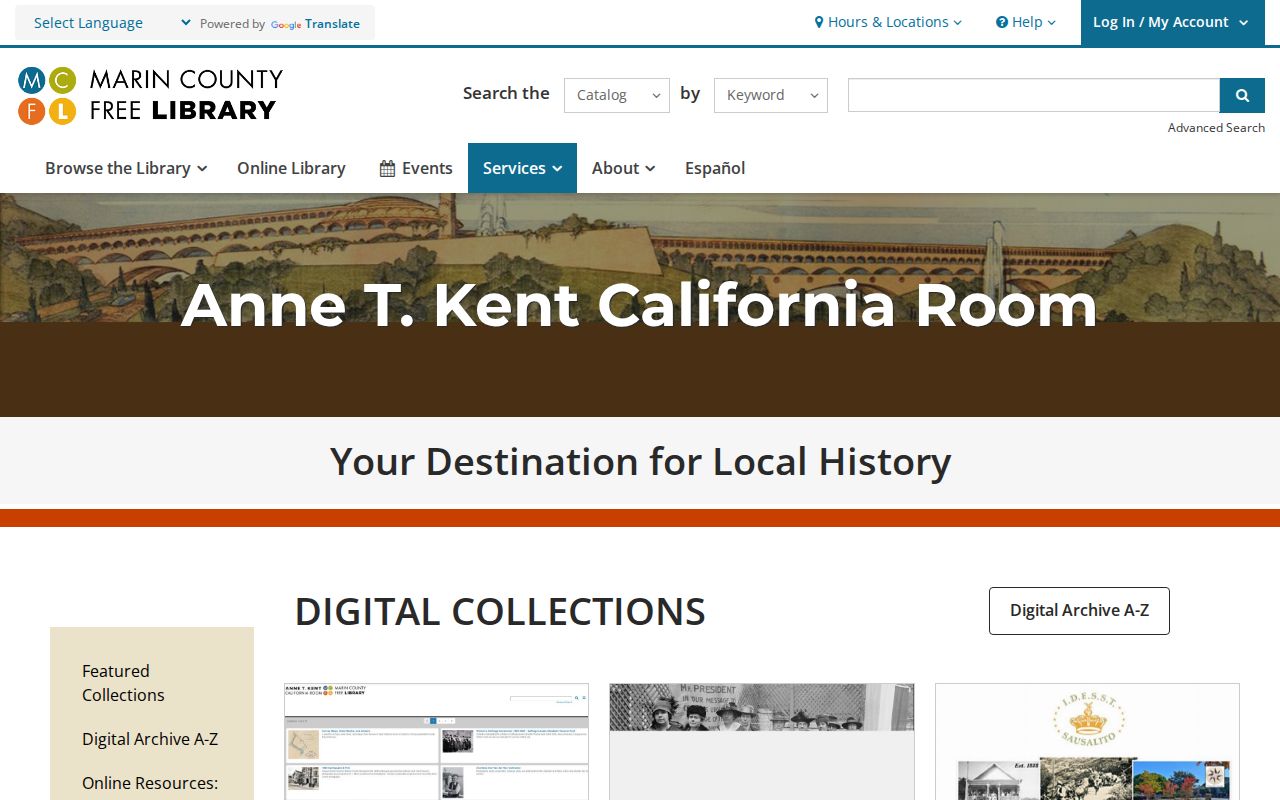The image size is (1280, 800).
Task: Focus the catalog search text field
Action: 1034,95
